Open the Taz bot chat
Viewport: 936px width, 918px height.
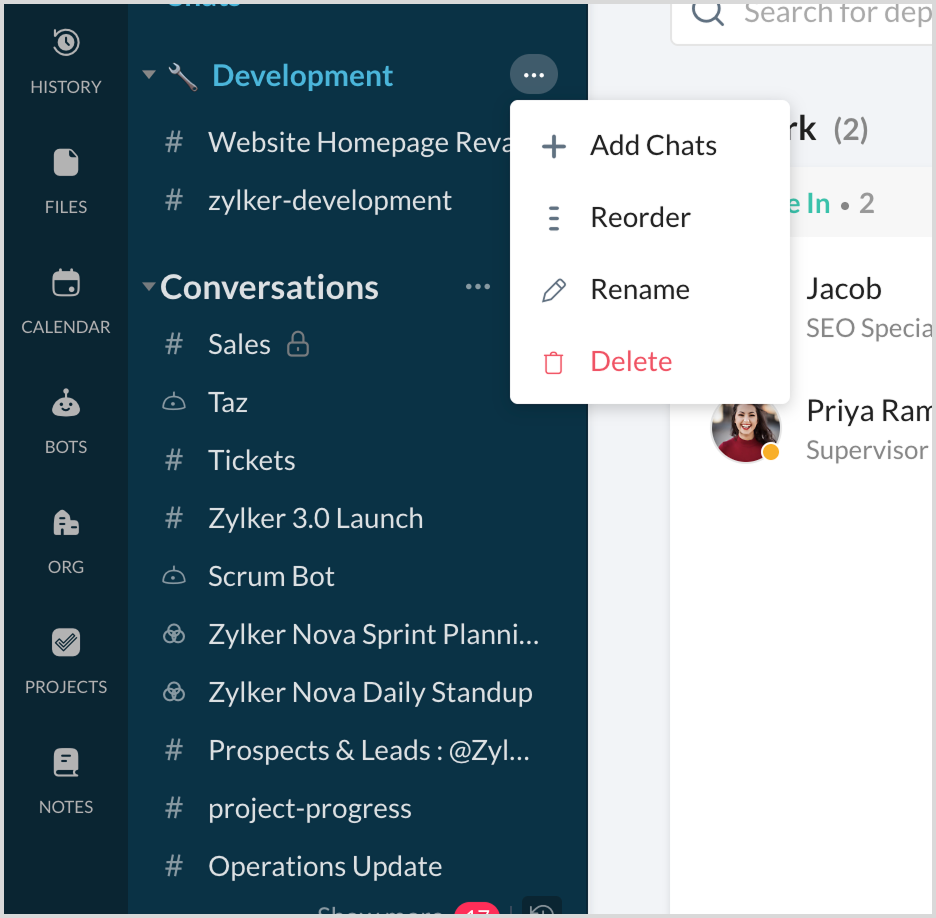click(228, 403)
